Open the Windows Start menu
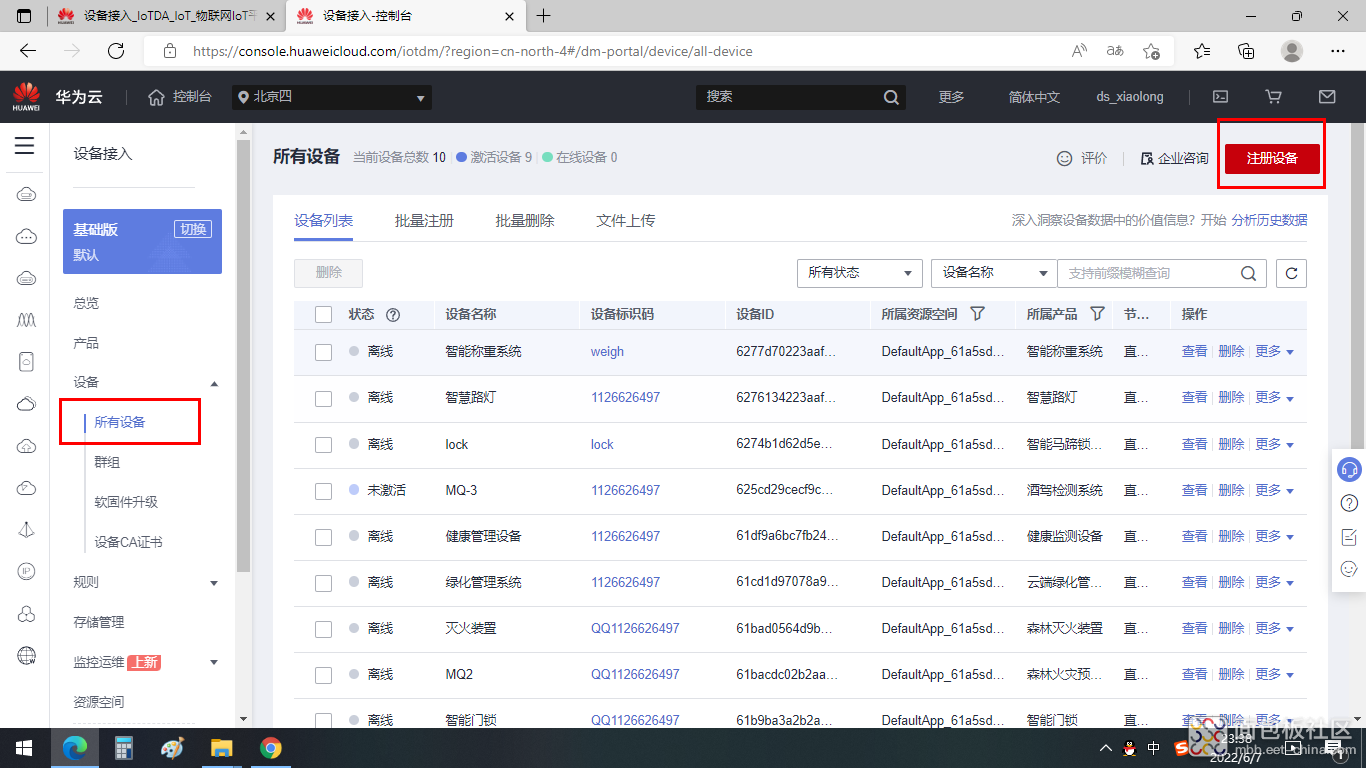 [x=24, y=748]
